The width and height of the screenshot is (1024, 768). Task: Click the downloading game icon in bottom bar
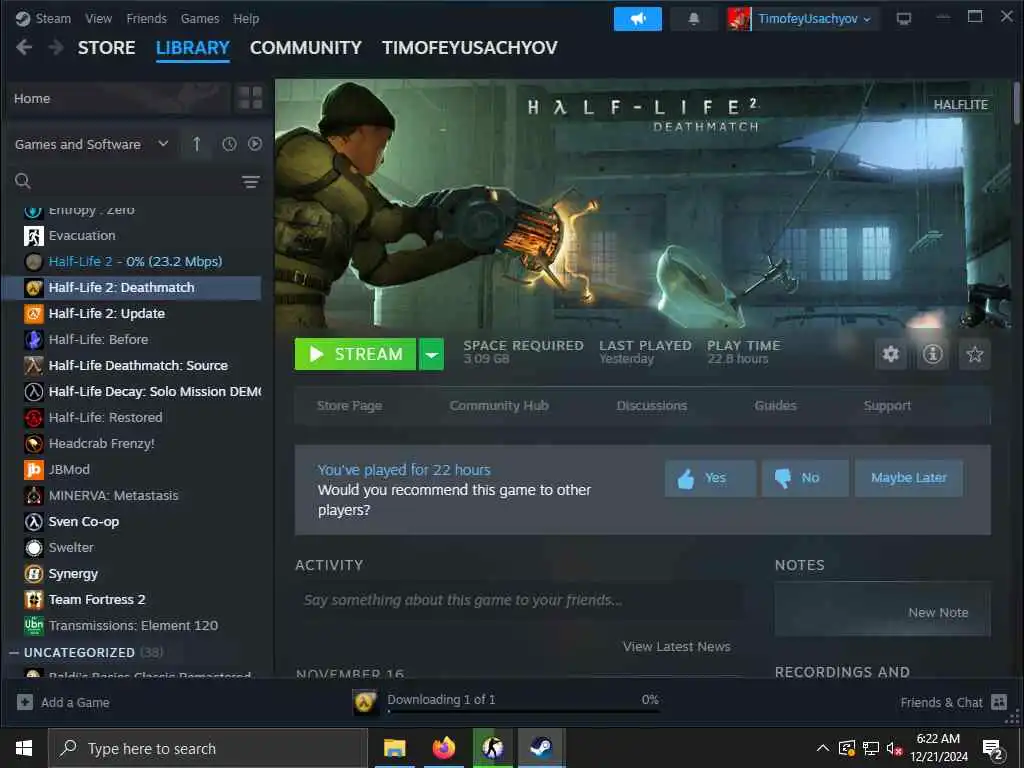[365, 703]
